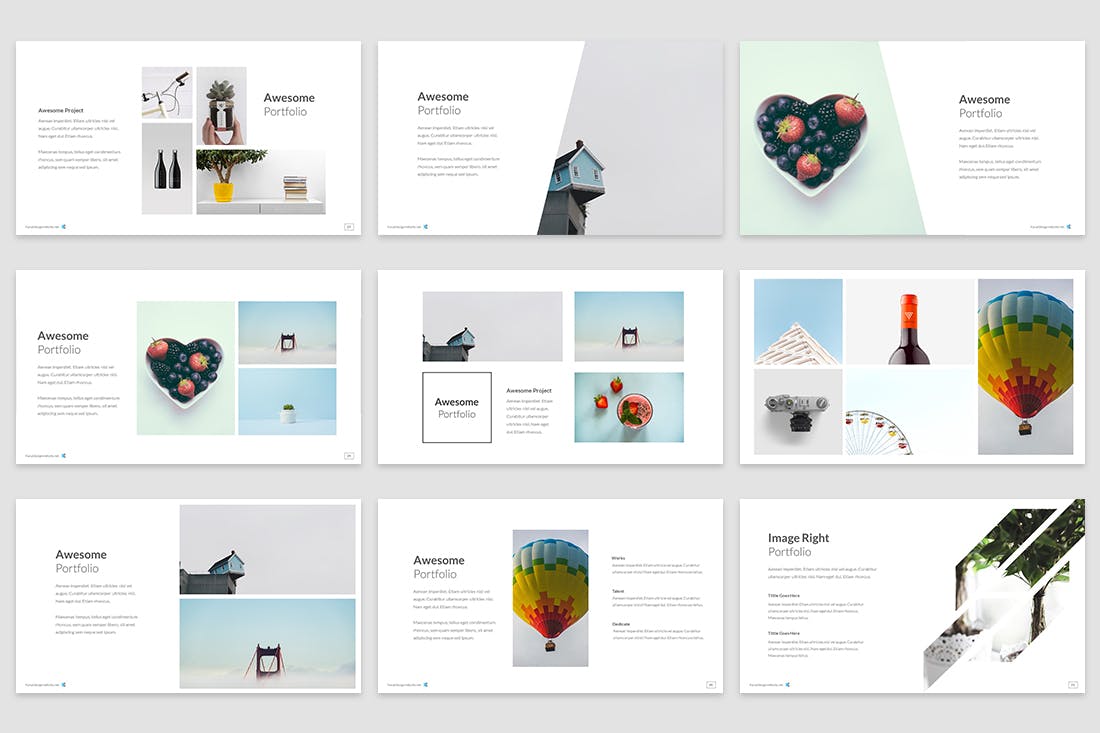Select the yellow pot plant with books image
This screenshot has height=733, width=1100.
(260, 181)
